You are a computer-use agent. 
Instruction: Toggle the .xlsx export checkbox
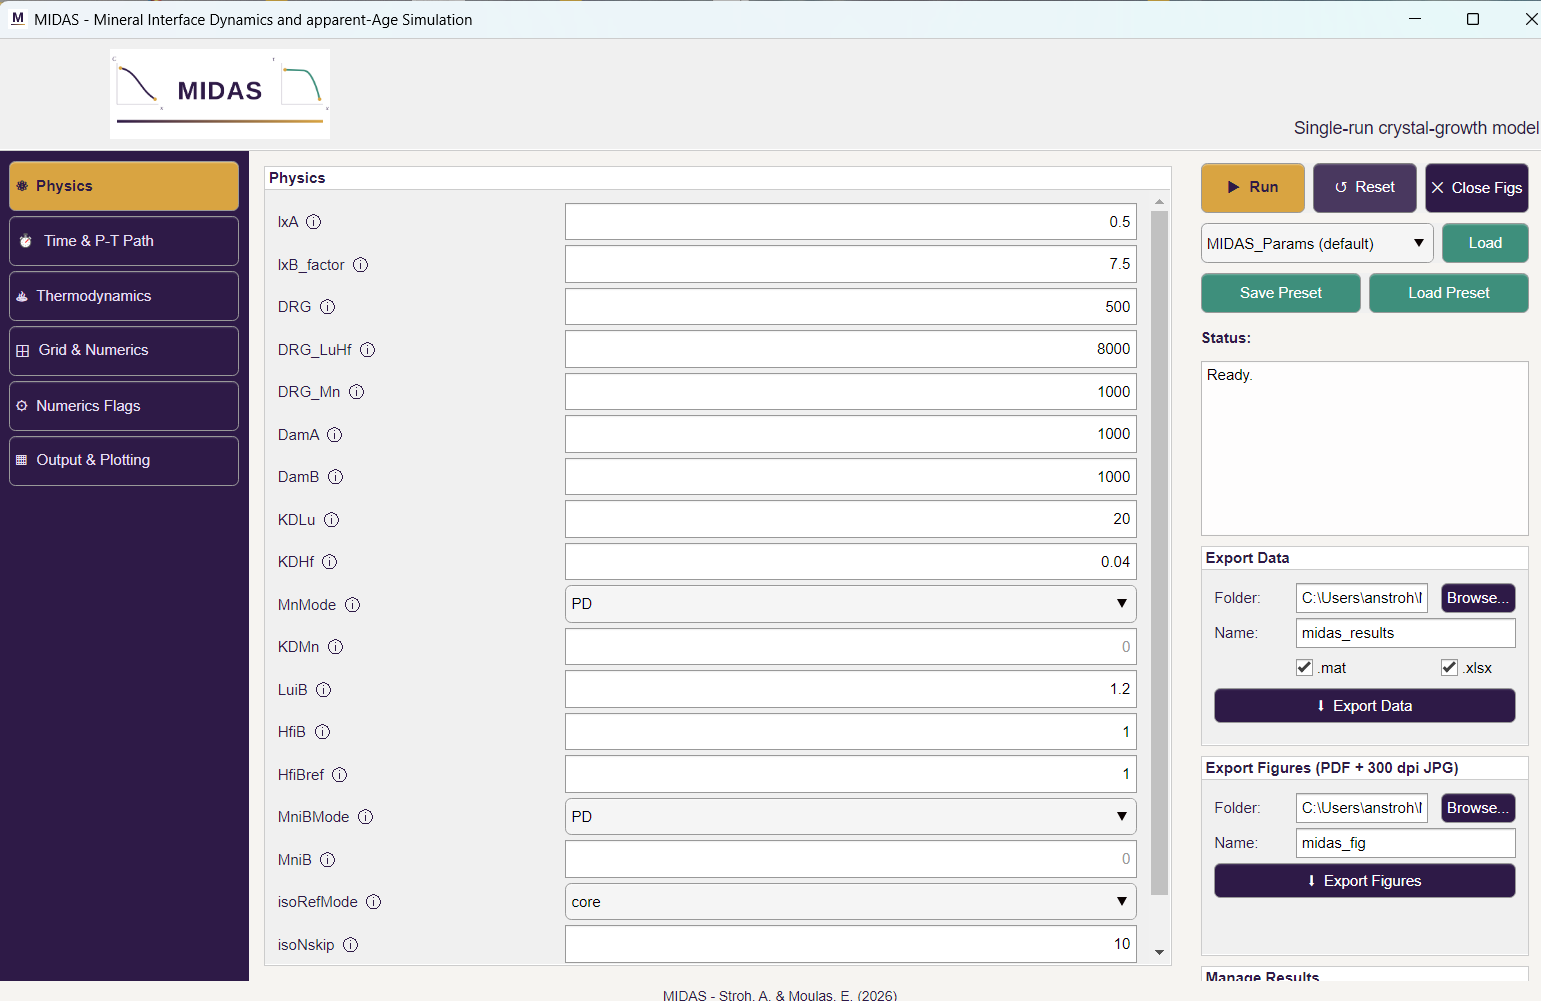[1449, 668]
